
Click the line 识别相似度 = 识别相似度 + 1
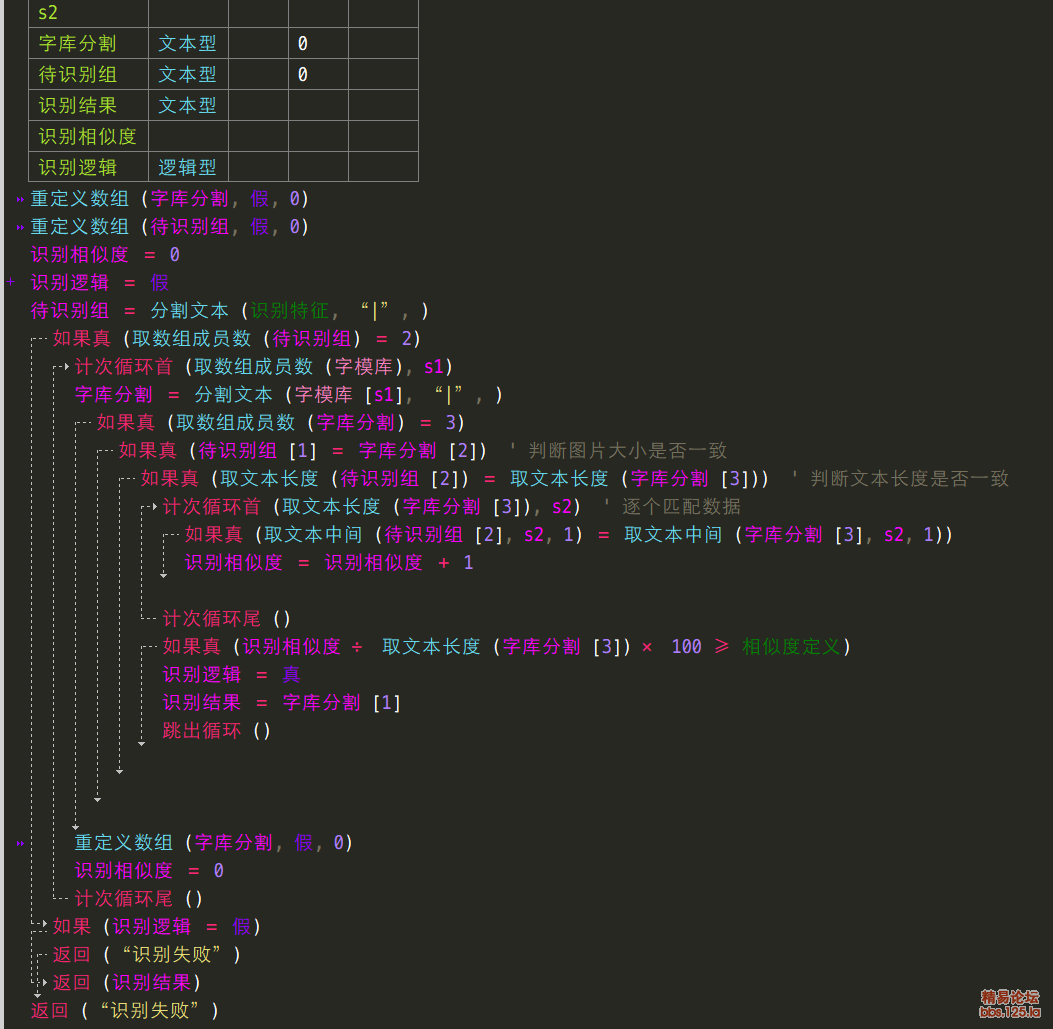329,563
